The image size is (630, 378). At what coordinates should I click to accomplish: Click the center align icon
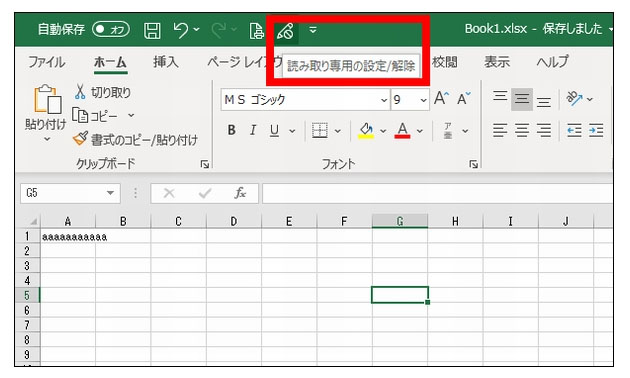point(522,131)
